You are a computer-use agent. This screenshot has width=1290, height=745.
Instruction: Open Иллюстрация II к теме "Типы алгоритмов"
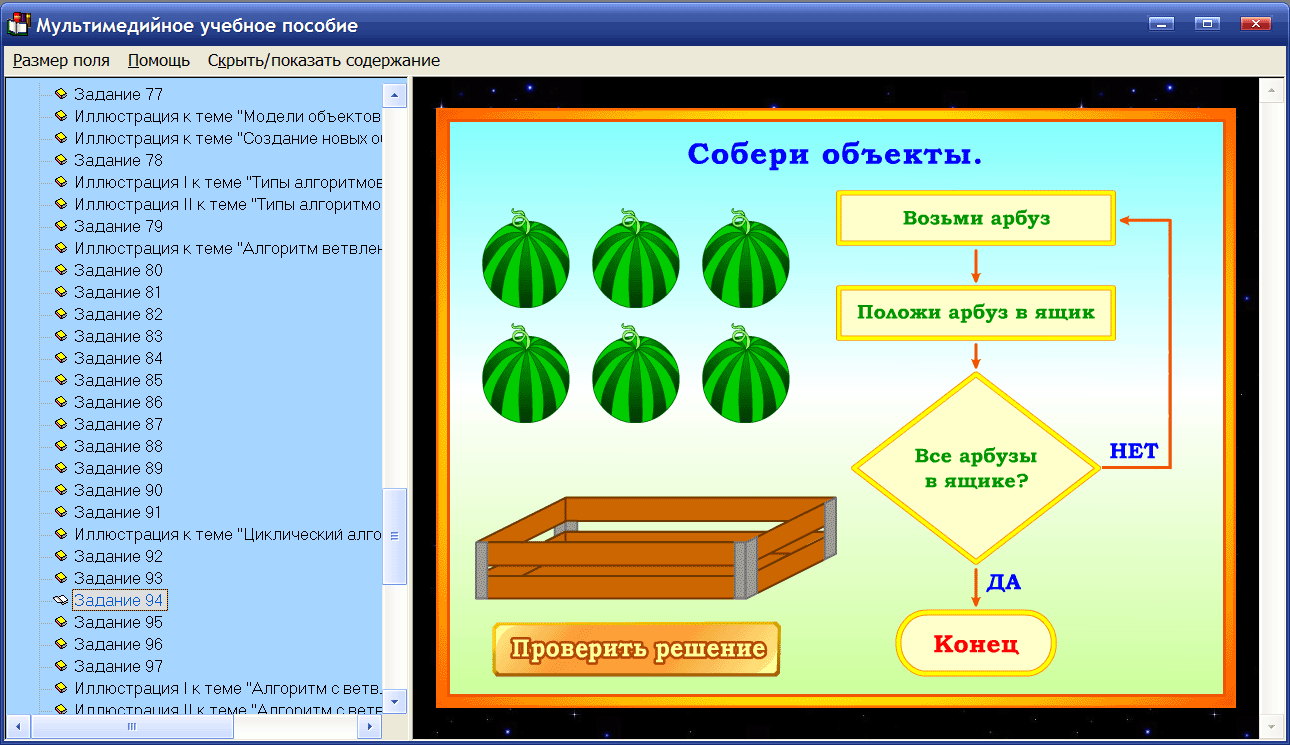click(x=228, y=204)
